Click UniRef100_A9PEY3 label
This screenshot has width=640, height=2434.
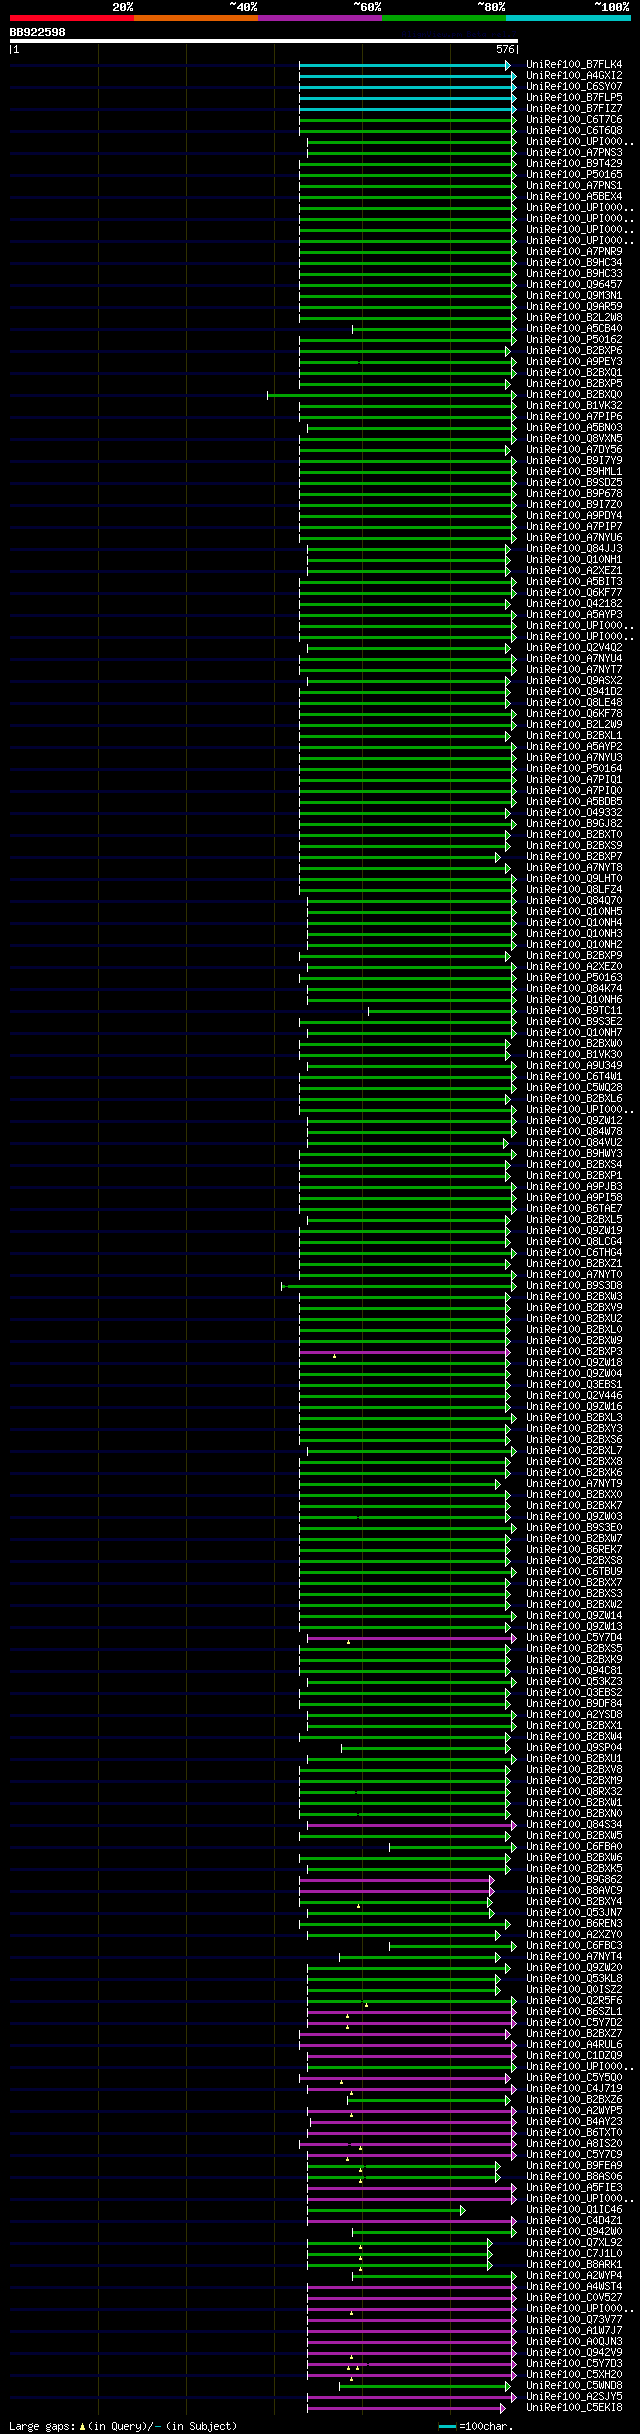point(574,362)
